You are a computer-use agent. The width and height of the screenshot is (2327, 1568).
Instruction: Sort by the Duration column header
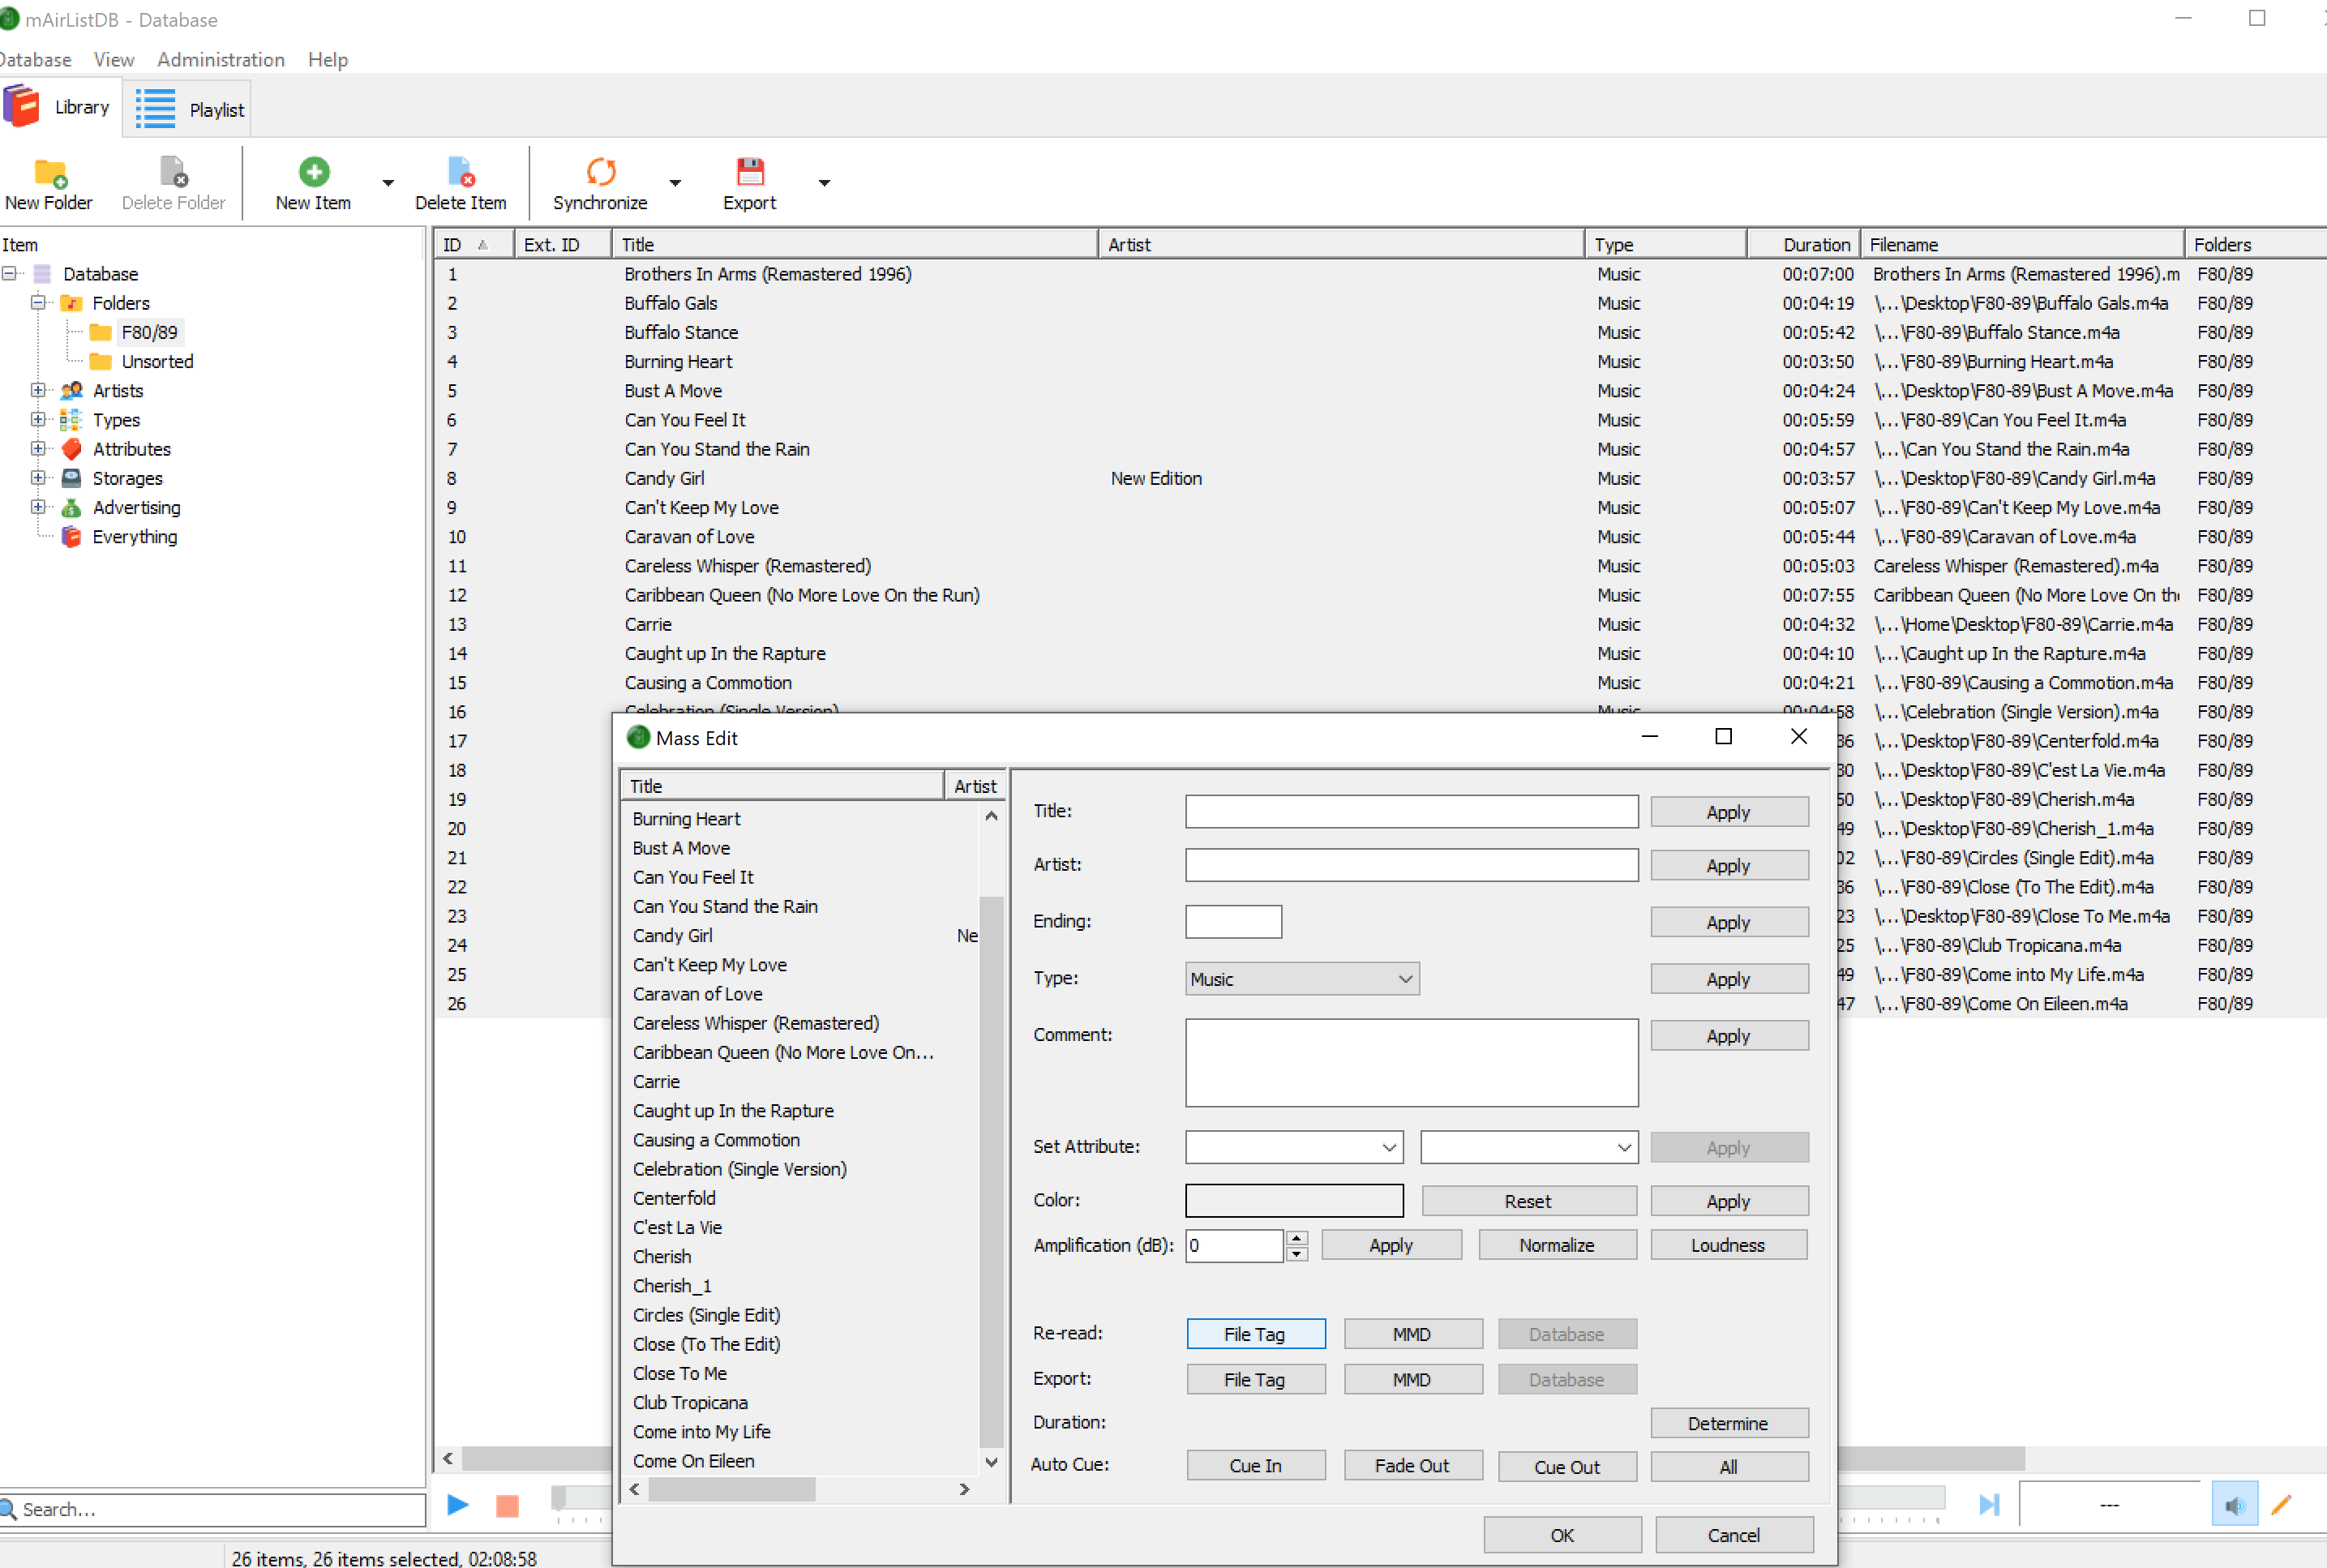point(1804,245)
